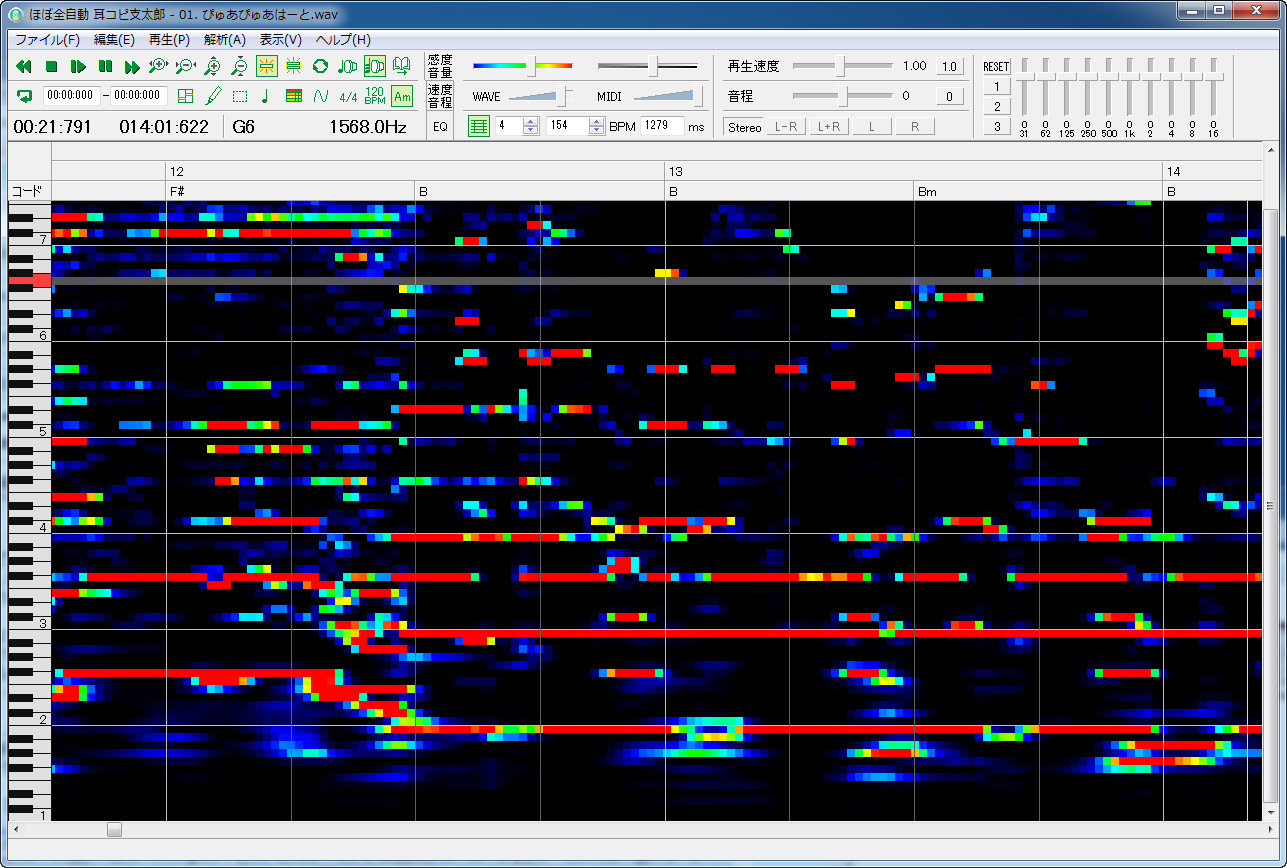
Task: Stop playback with the green stop icon
Action: click(x=51, y=67)
